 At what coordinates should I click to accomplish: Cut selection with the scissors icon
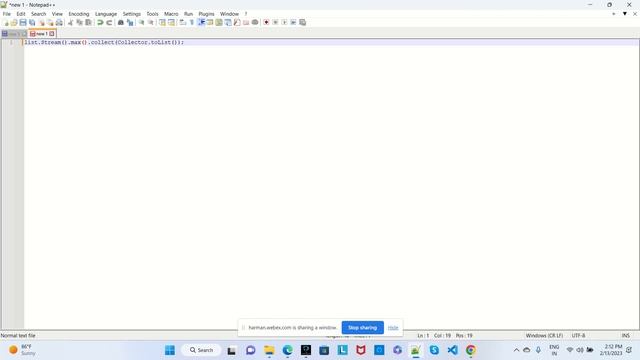coord(70,22)
